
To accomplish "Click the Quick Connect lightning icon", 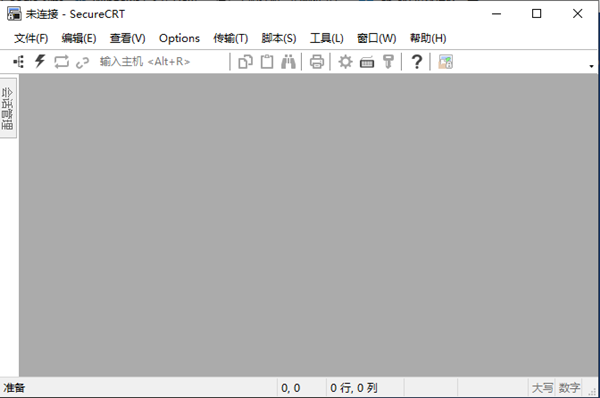I will 40,61.
